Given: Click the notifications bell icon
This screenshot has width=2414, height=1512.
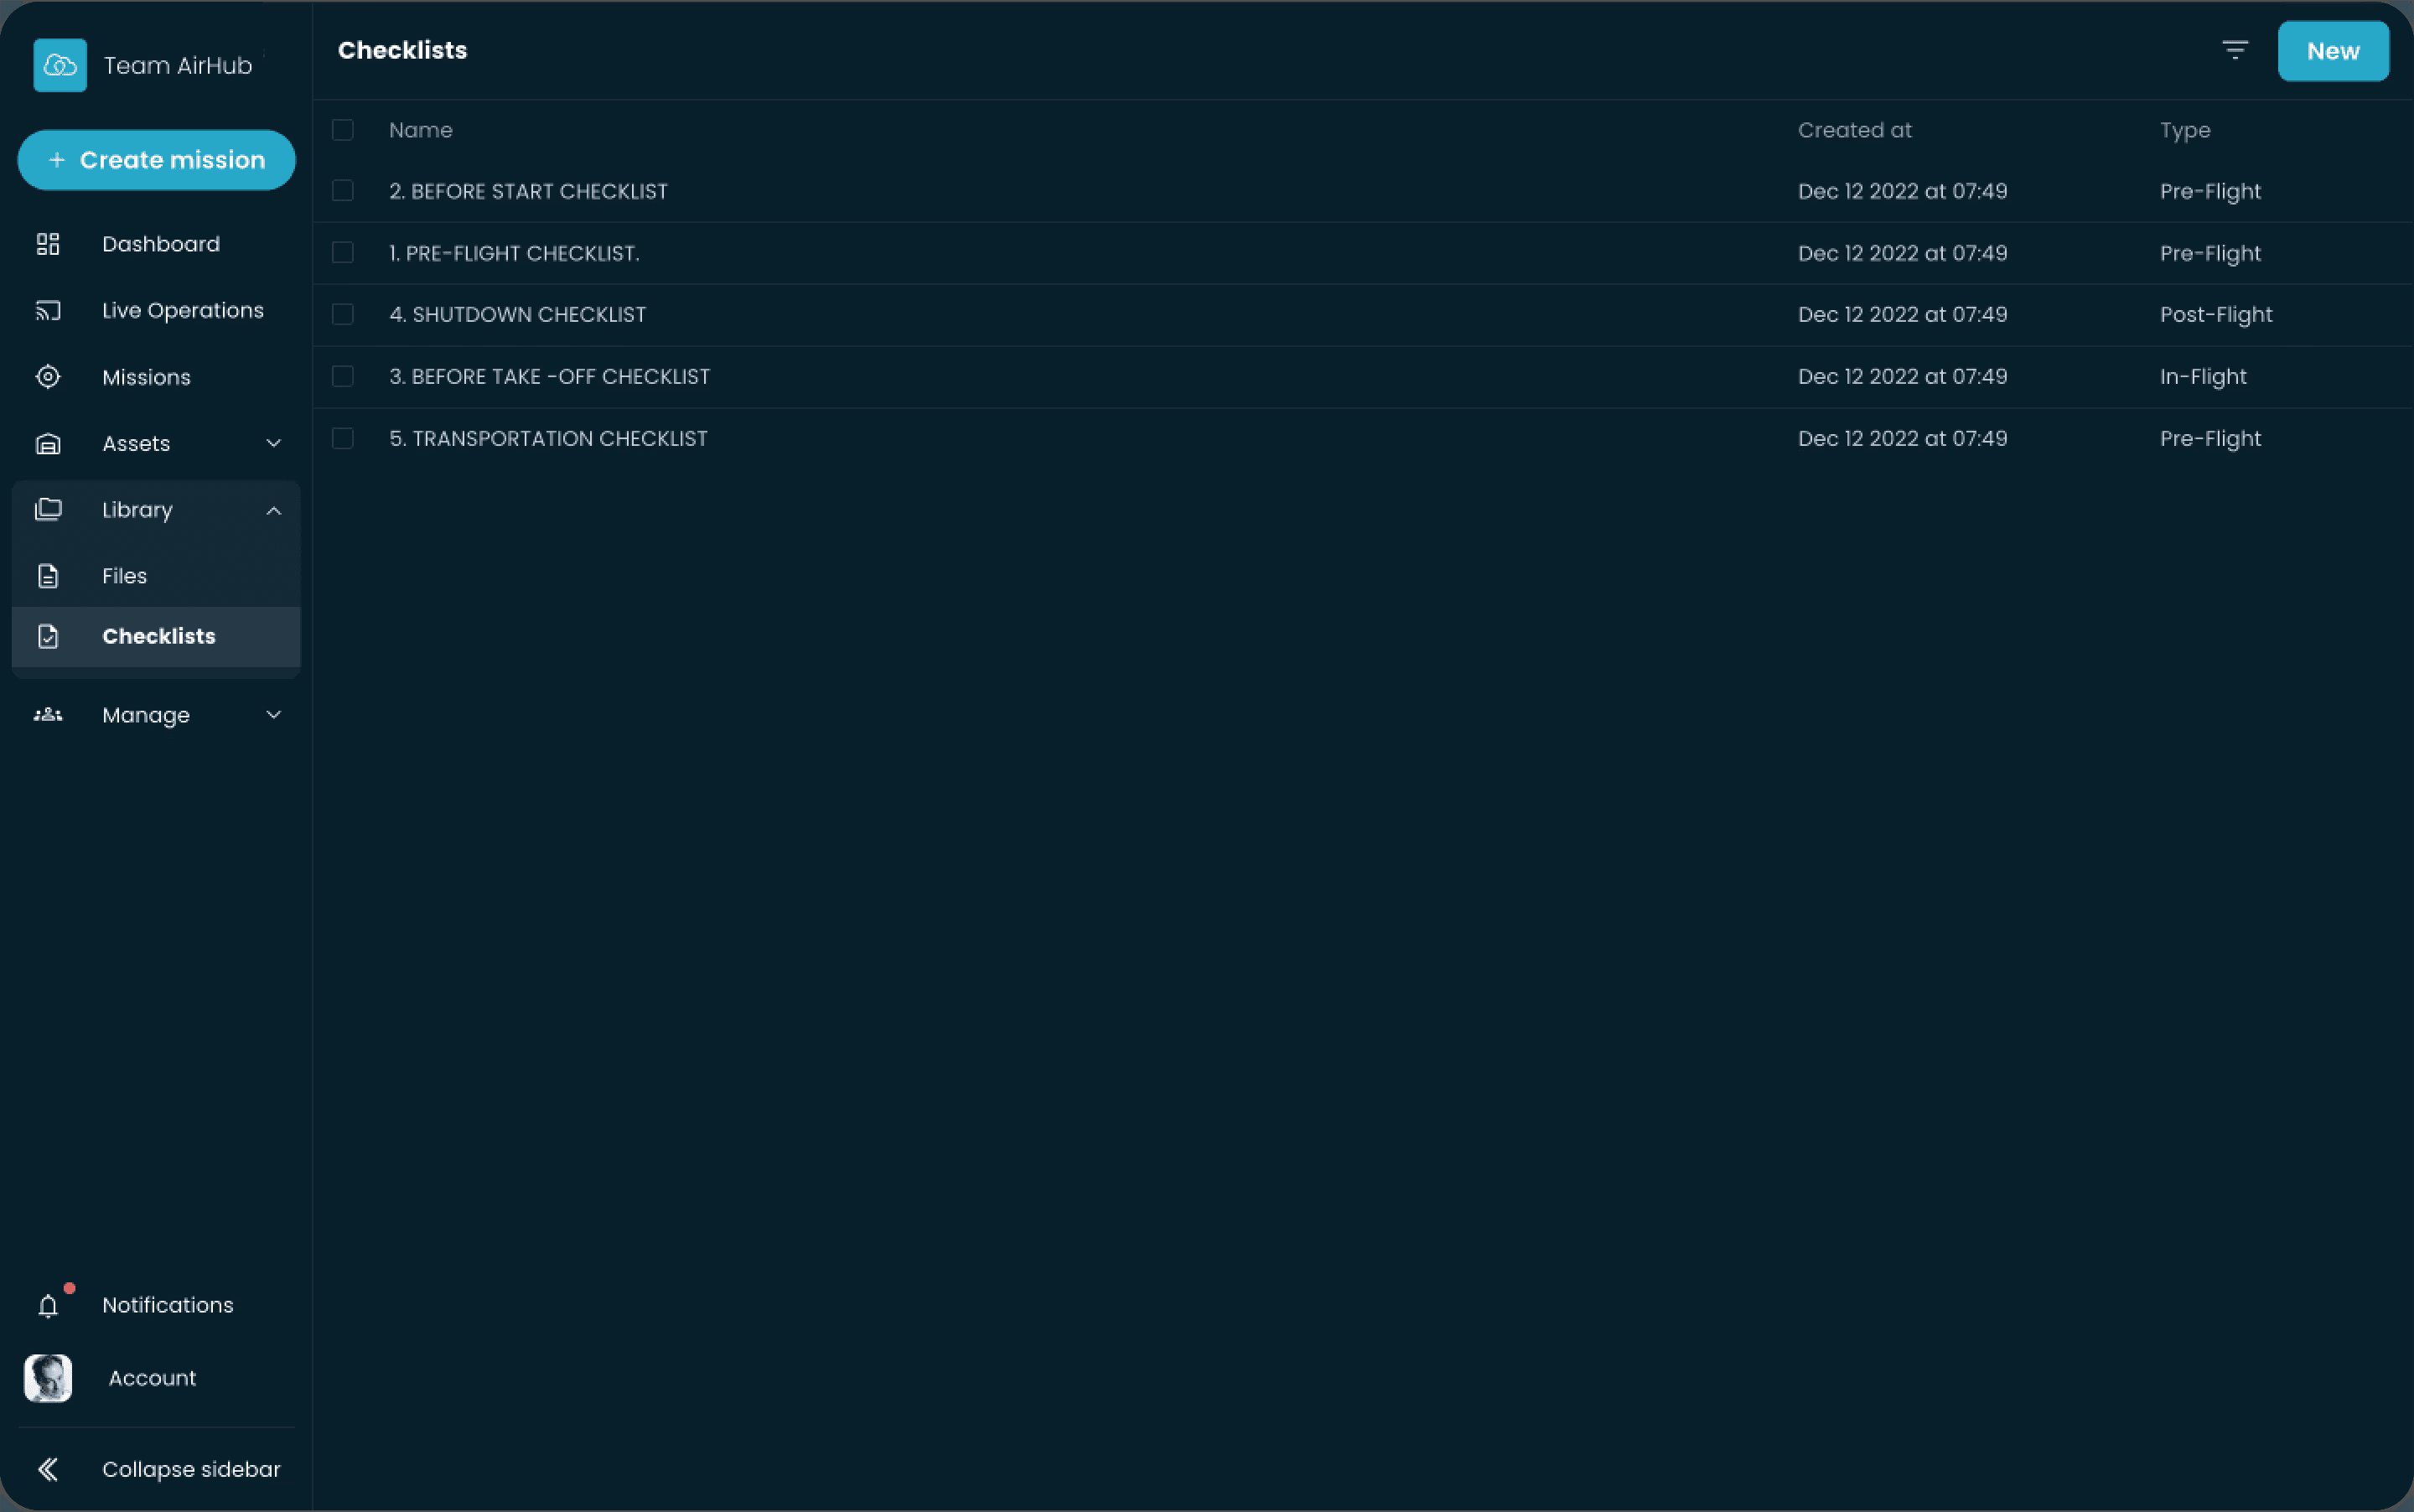Looking at the screenshot, I should pyautogui.click(x=48, y=1306).
